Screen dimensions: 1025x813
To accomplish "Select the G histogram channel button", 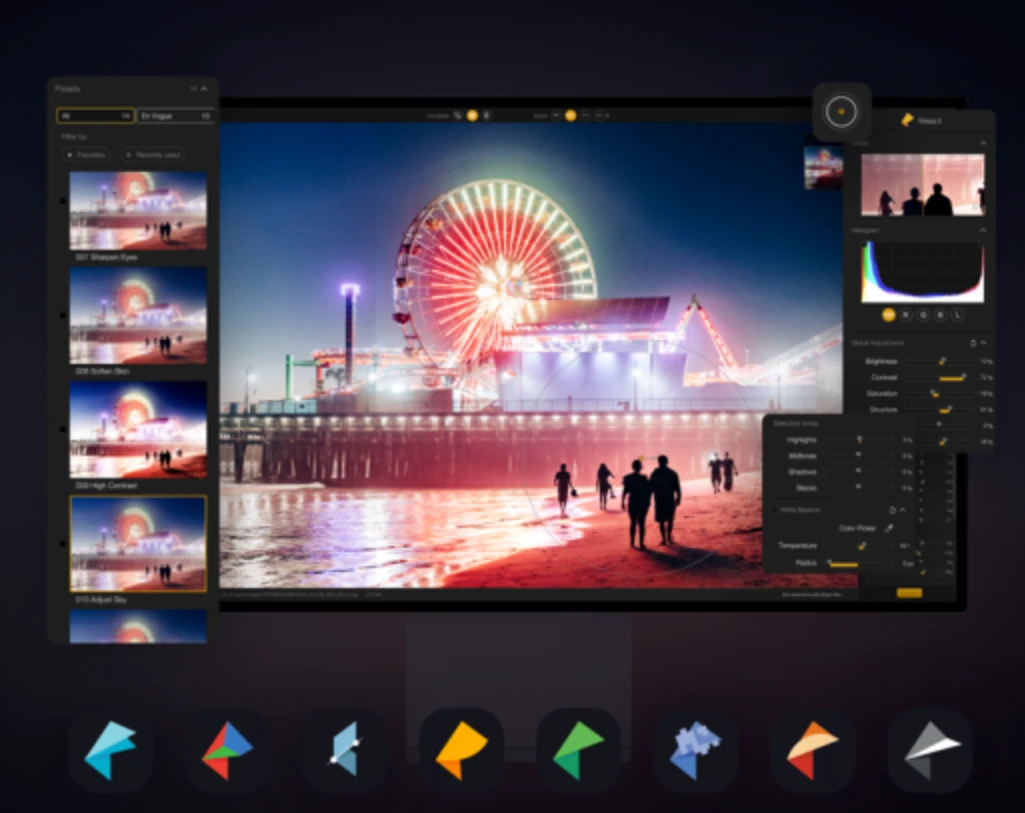I will coord(923,315).
